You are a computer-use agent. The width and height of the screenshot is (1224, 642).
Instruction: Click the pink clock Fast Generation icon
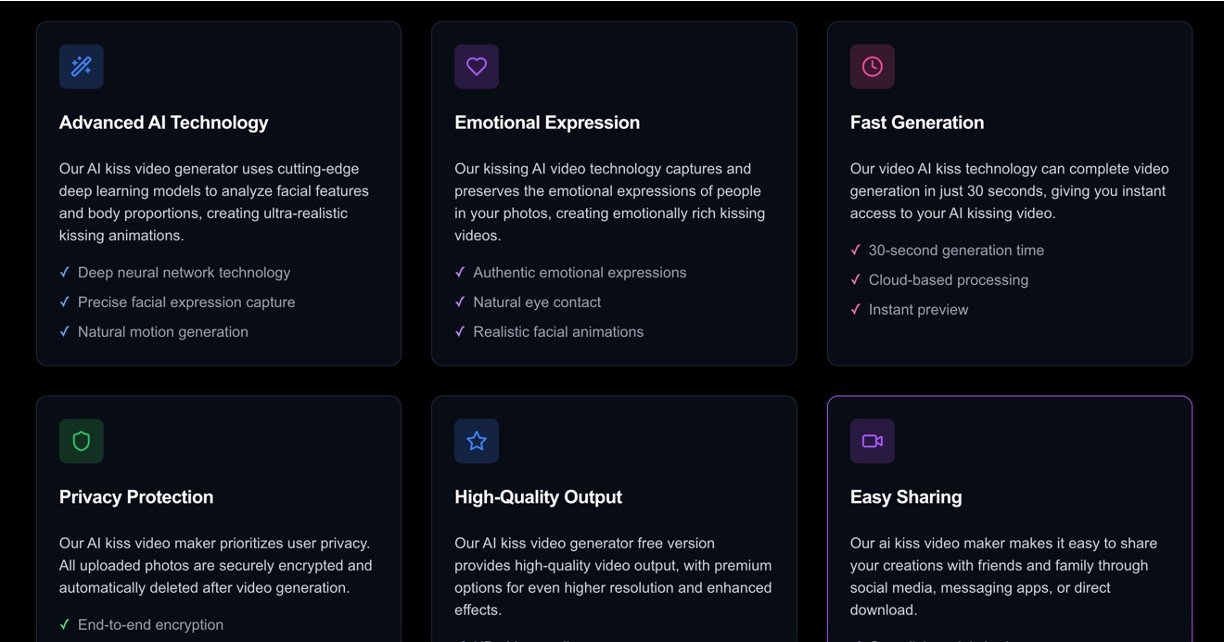[x=872, y=67]
